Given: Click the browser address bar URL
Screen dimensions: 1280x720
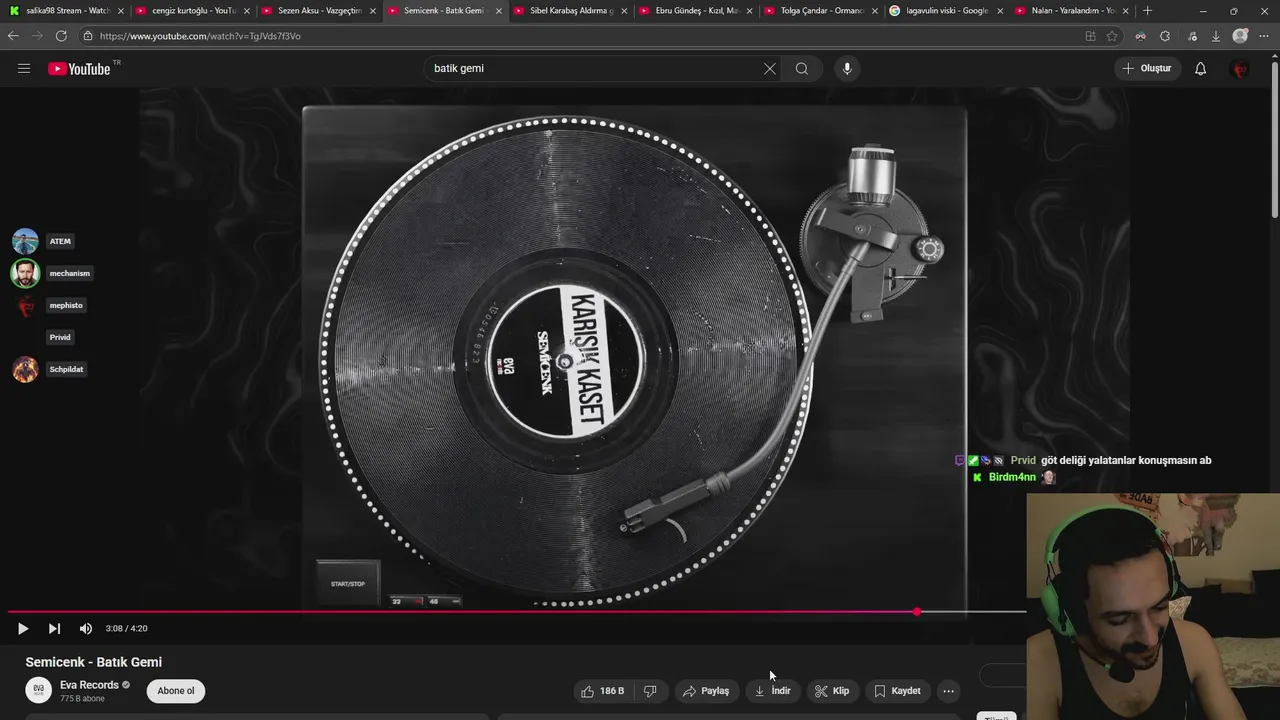Looking at the screenshot, I should click(x=200, y=36).
